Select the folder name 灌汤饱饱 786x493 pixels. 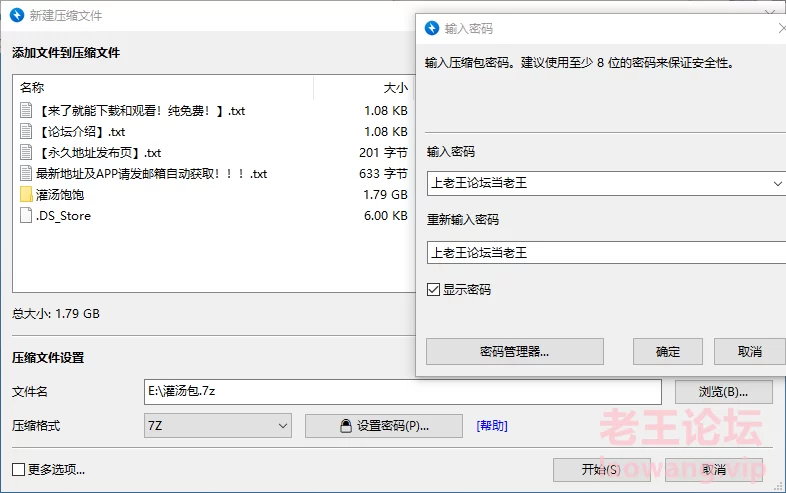(60, 195)
